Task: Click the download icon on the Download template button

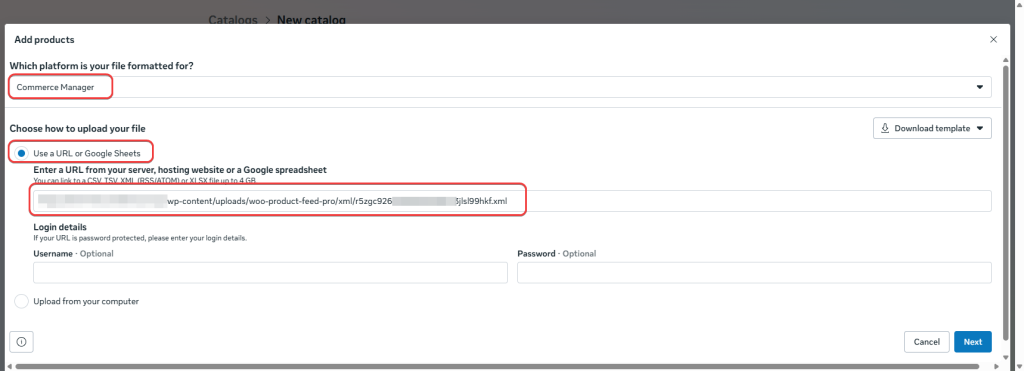Action: pyautogui.click(x=886, y=128)
